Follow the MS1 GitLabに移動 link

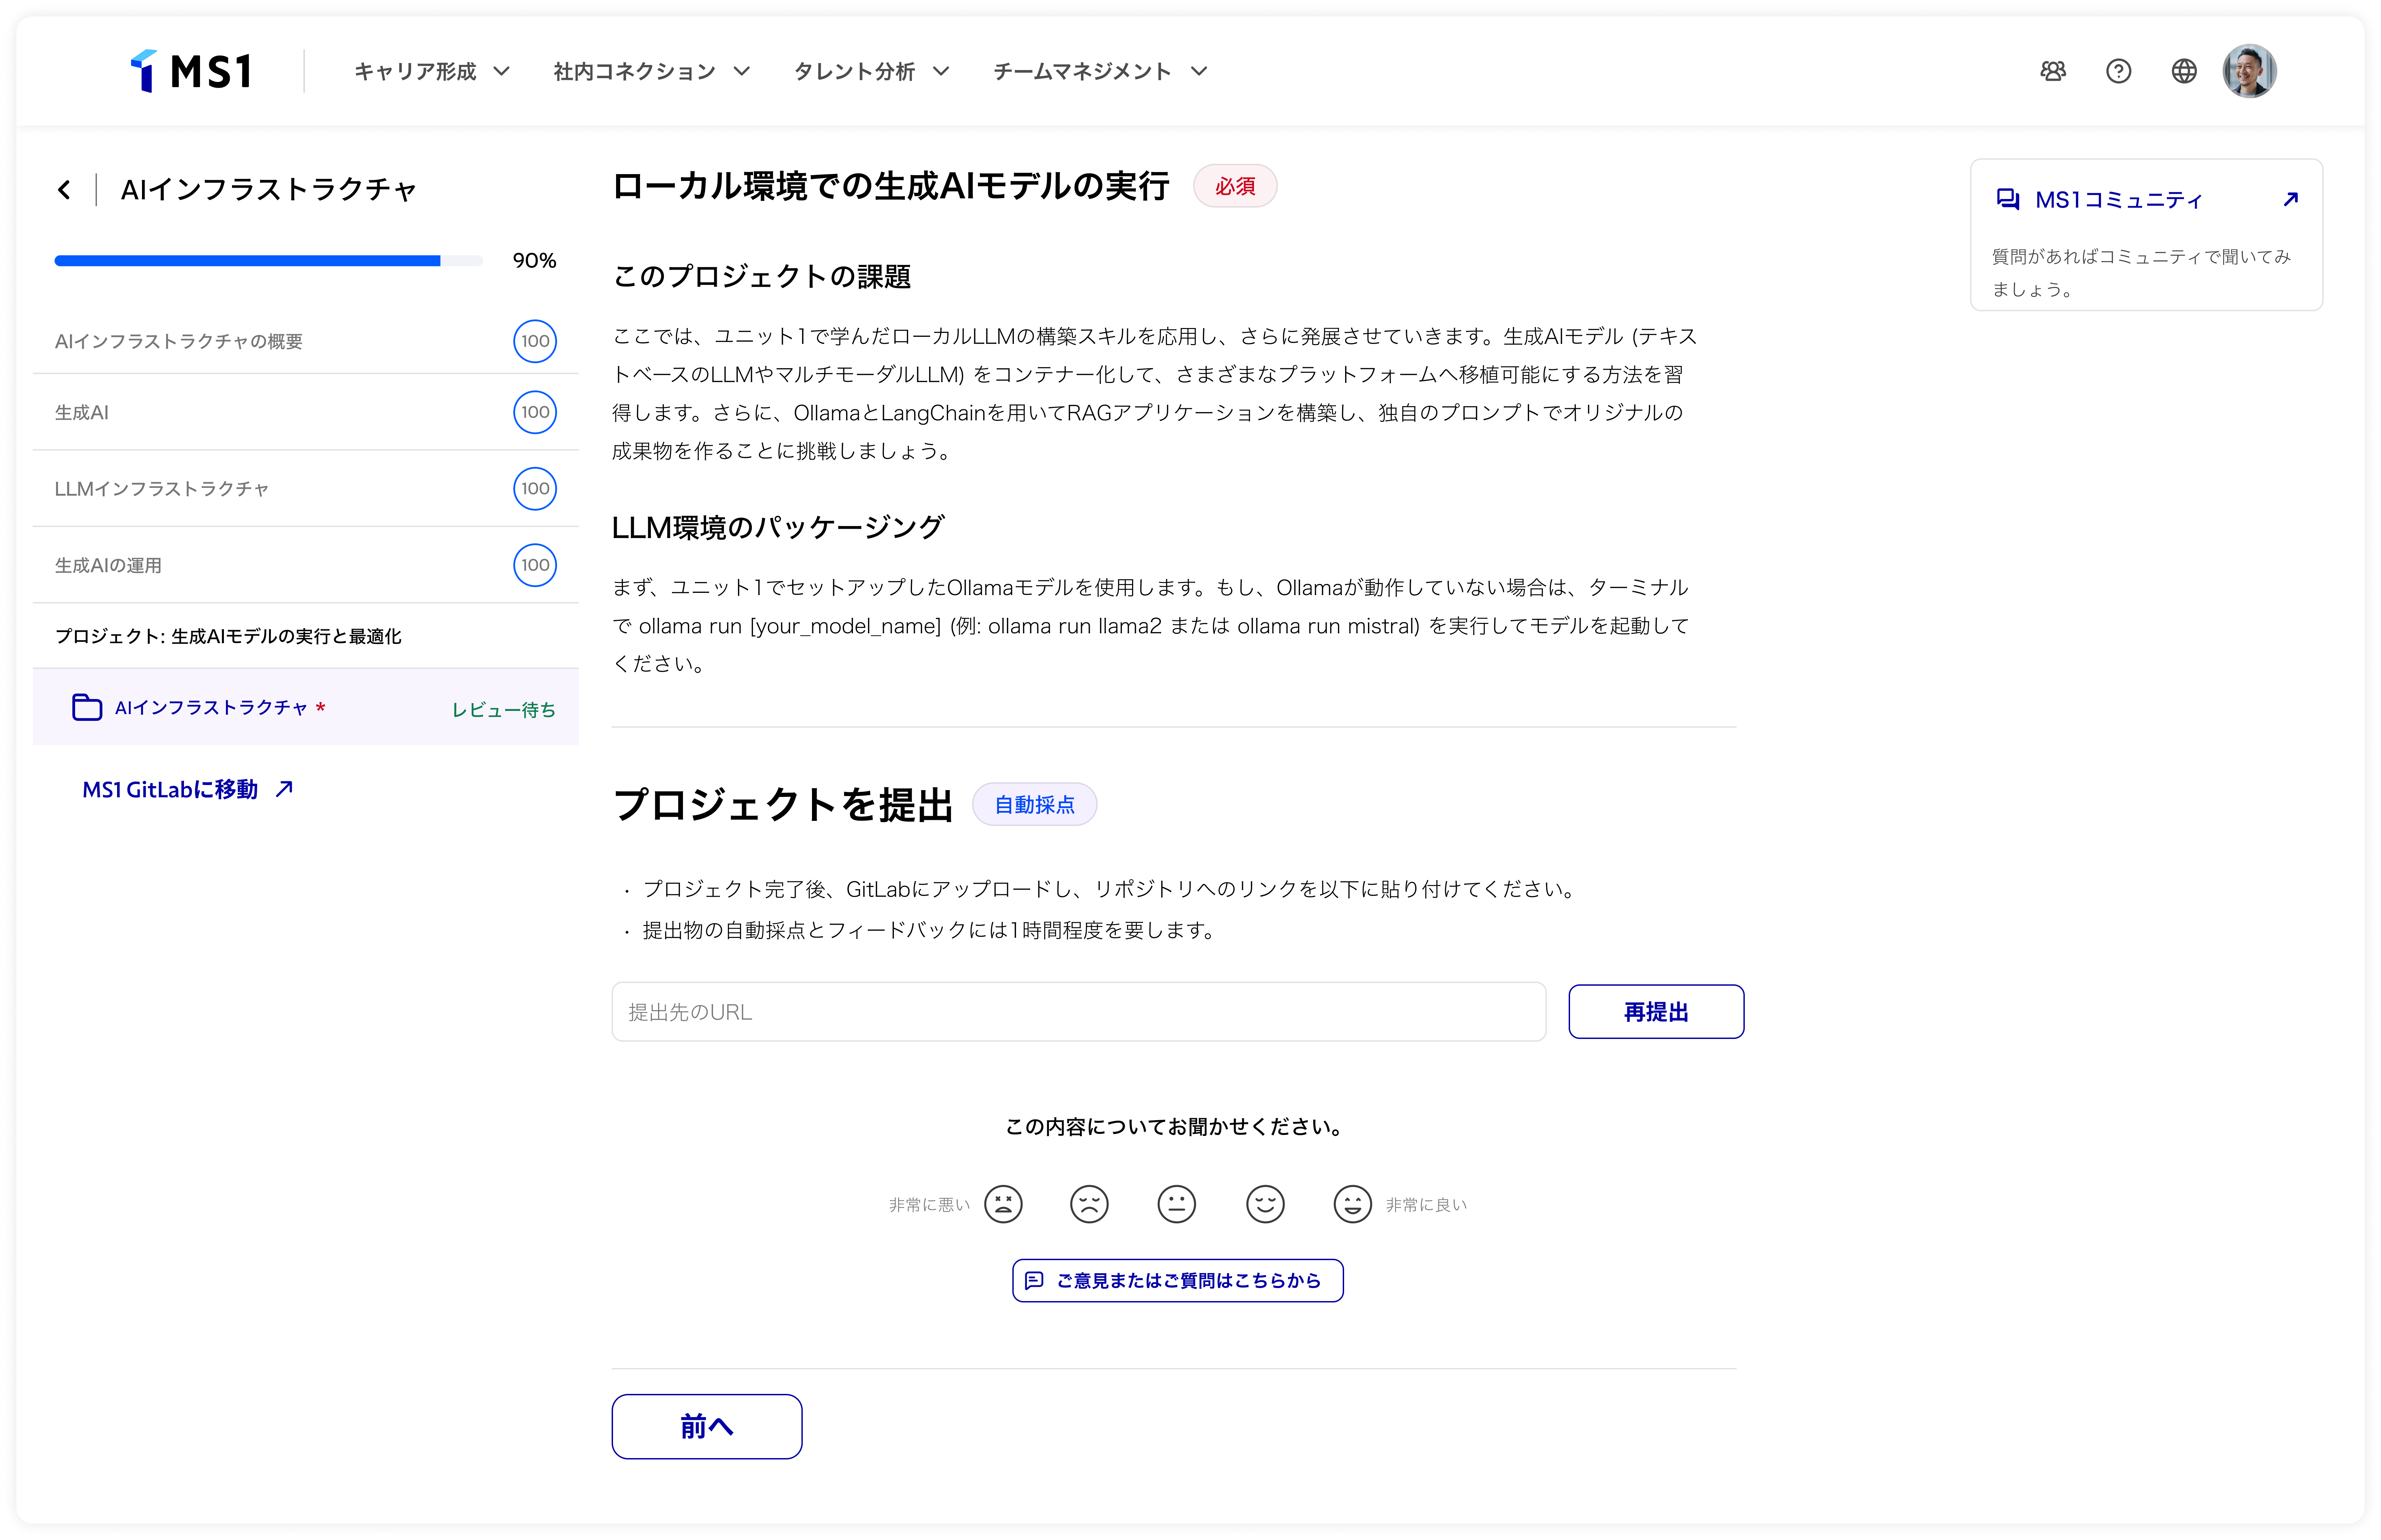click(x=188, y=789)
